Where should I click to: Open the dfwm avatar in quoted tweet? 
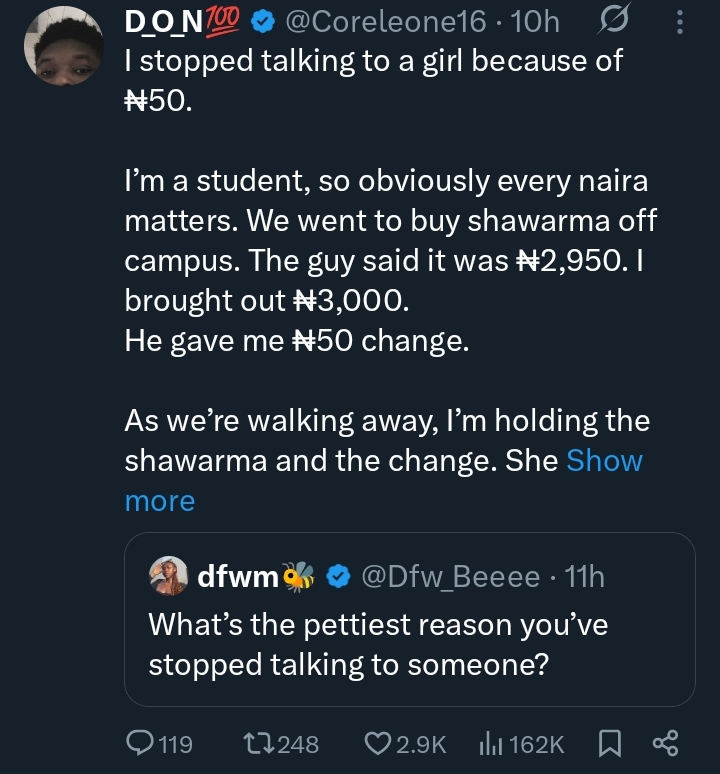(167, 576)
